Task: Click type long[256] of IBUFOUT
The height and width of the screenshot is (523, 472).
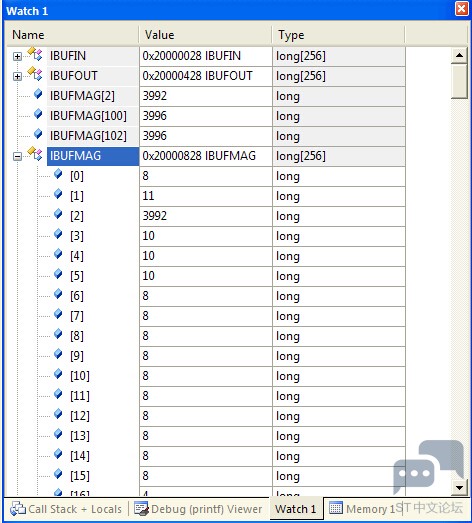Action: pyautogui.click(x=339, y=76)
